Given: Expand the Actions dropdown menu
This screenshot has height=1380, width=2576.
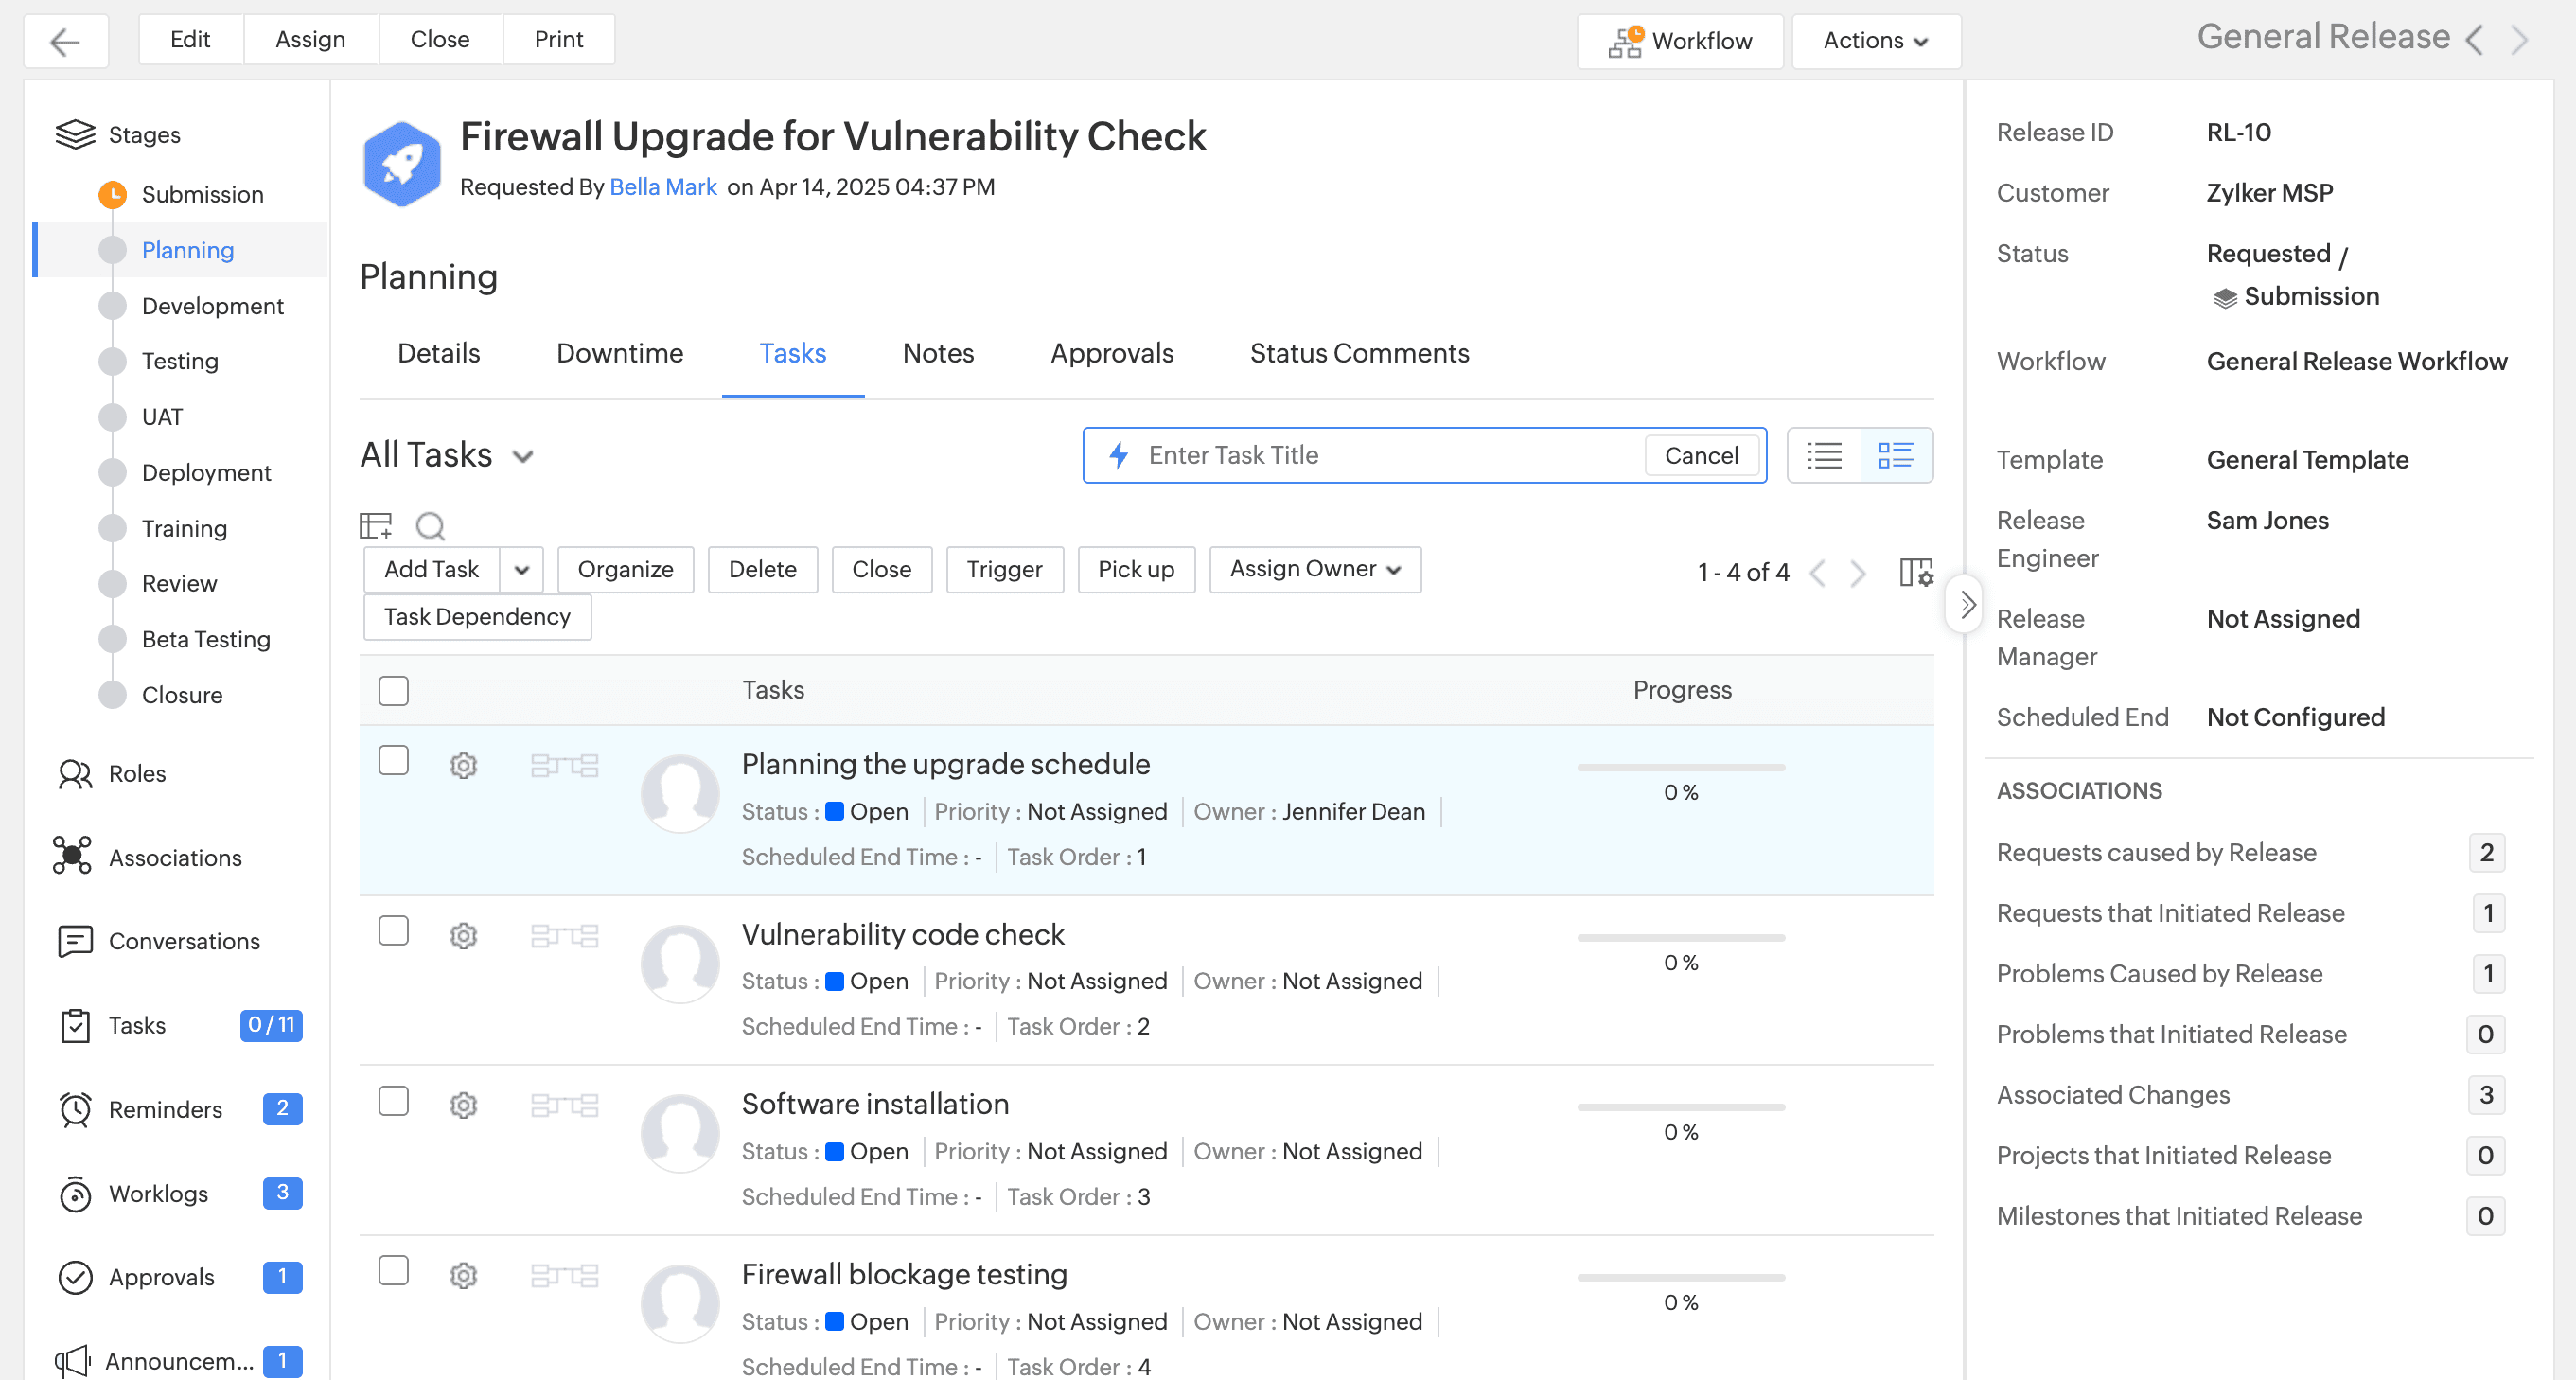Looking at the screenshot, I should [1874, 41].
